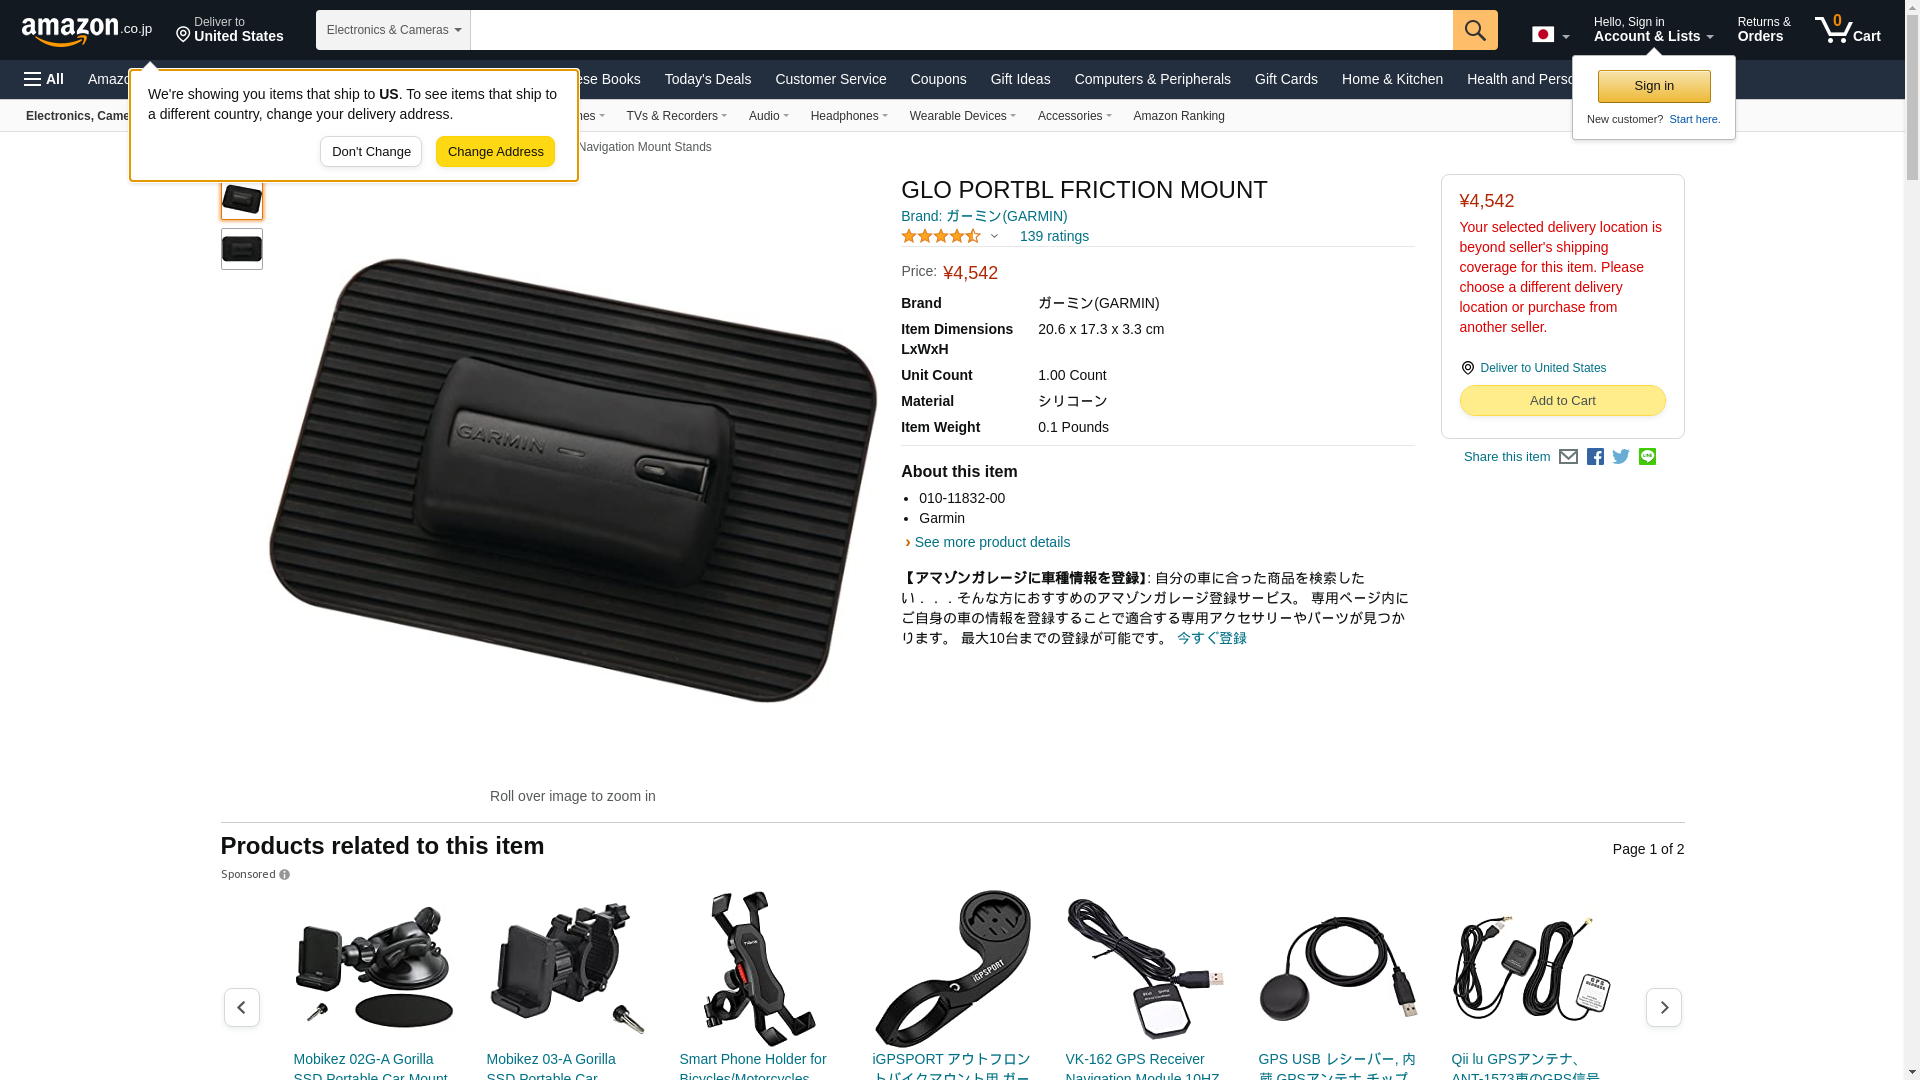This screenshot has height=1080, width=1920.
Task: Click the Add to Cart button
Action: [x=1562, y=401]
